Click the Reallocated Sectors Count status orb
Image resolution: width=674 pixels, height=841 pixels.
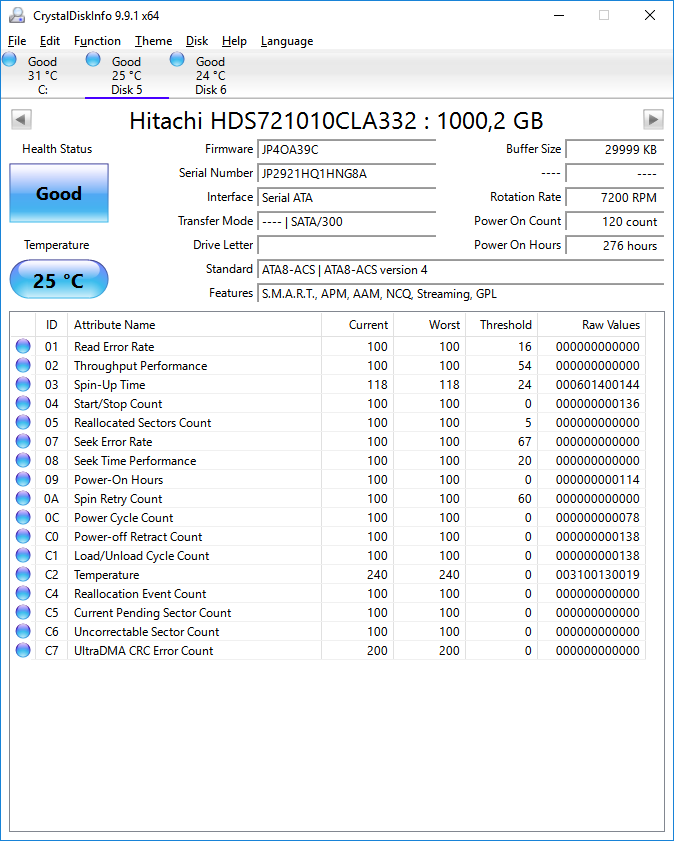pos(23,423)
